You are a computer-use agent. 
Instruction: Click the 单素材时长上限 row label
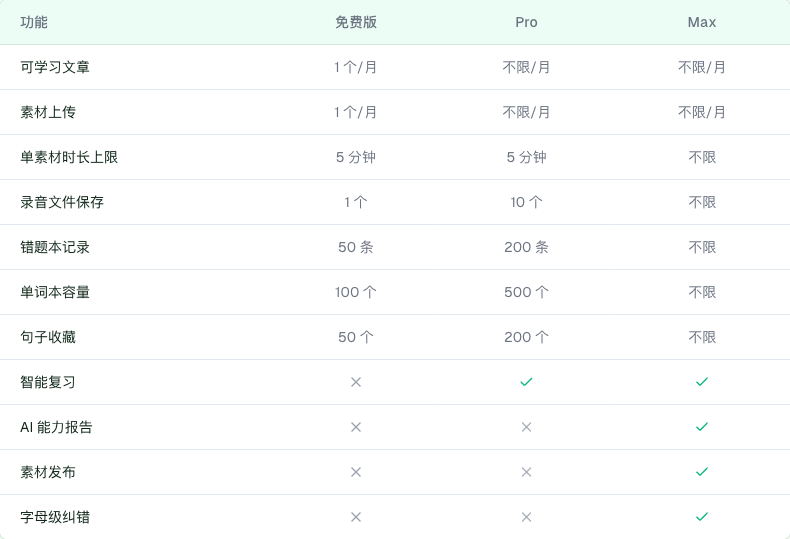point(69,157)
